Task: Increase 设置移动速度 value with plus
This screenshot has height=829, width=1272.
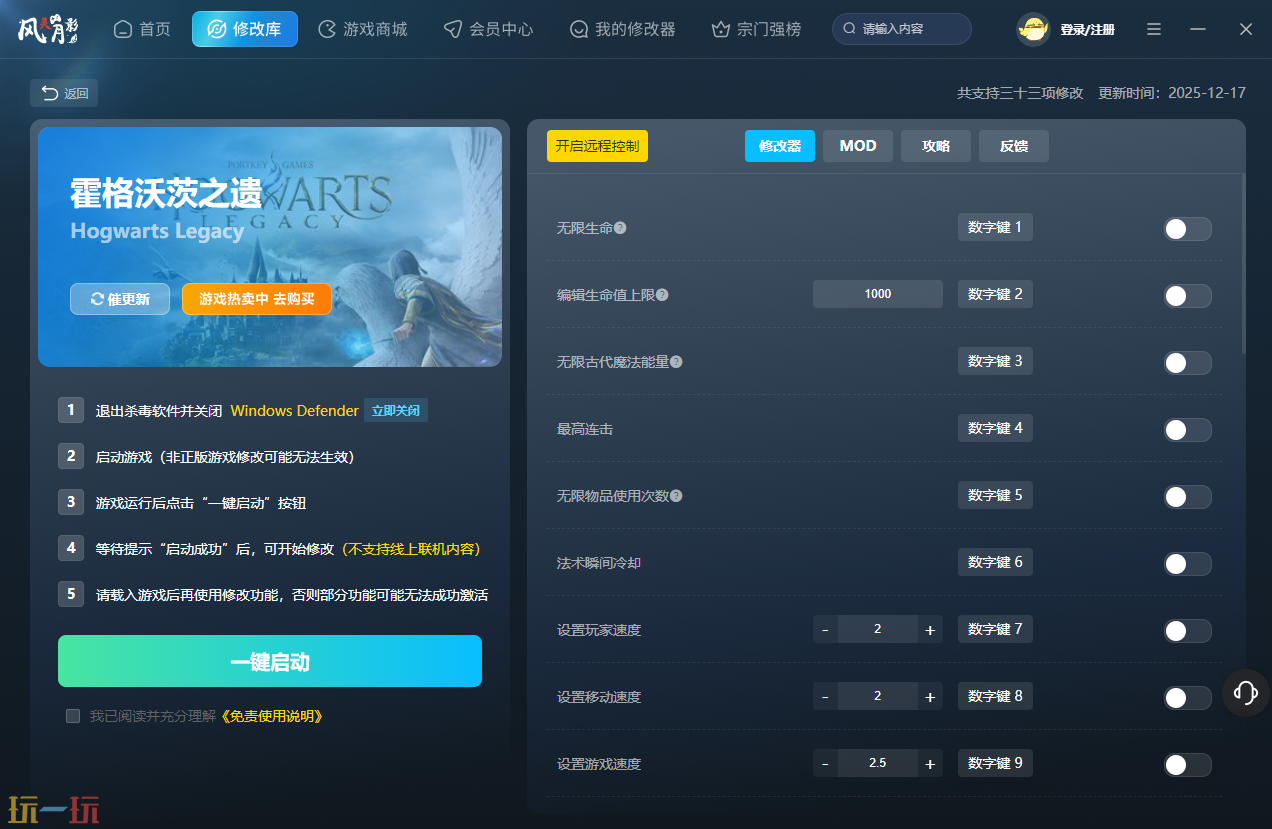Action: point(930,696)
